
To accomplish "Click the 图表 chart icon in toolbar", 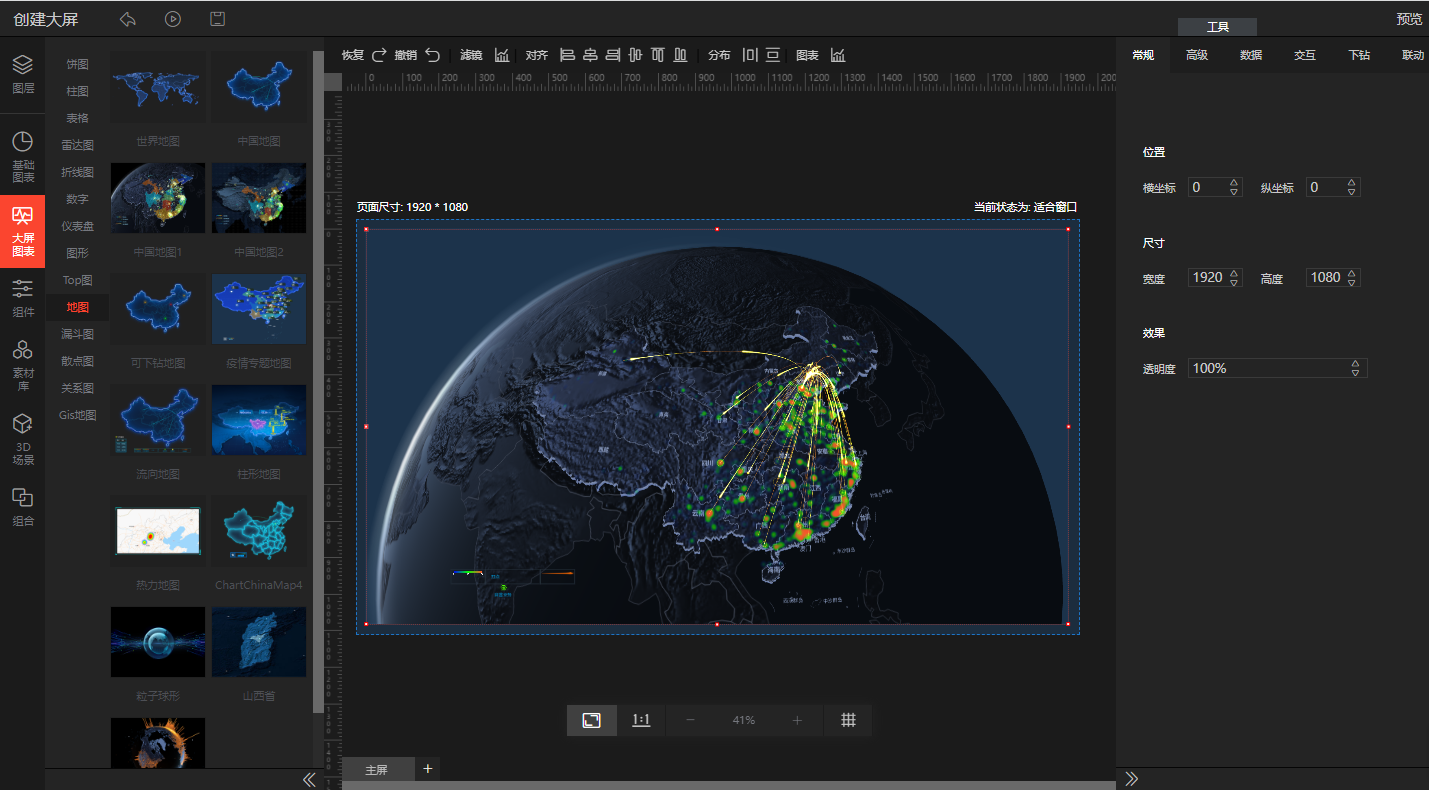I will pos(838,55).
